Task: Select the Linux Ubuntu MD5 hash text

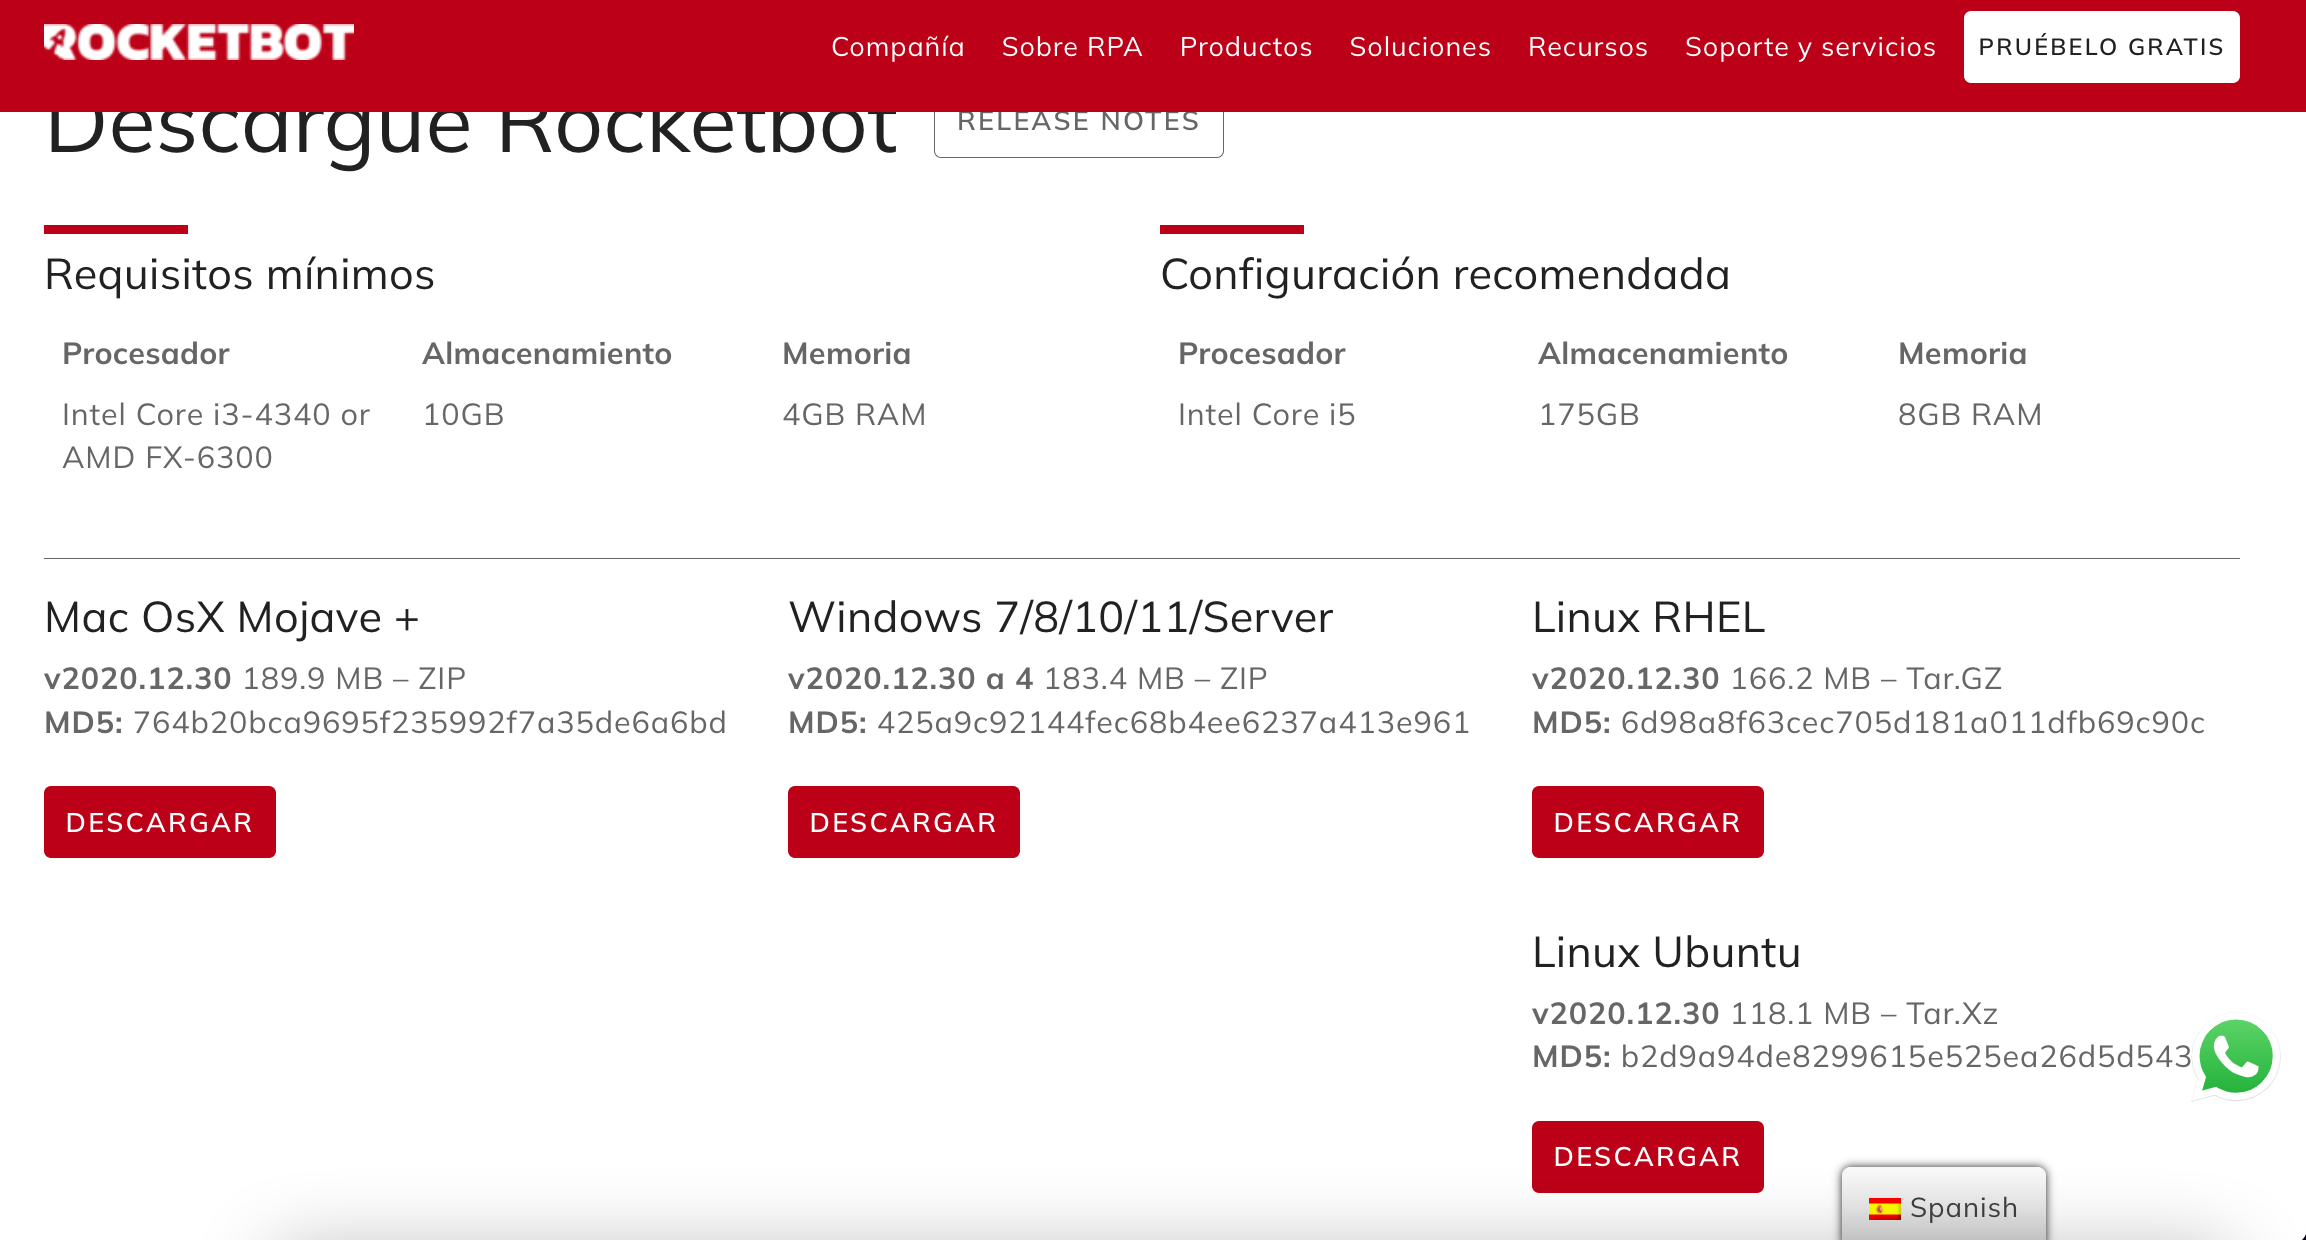Action: (1906, 1057)
